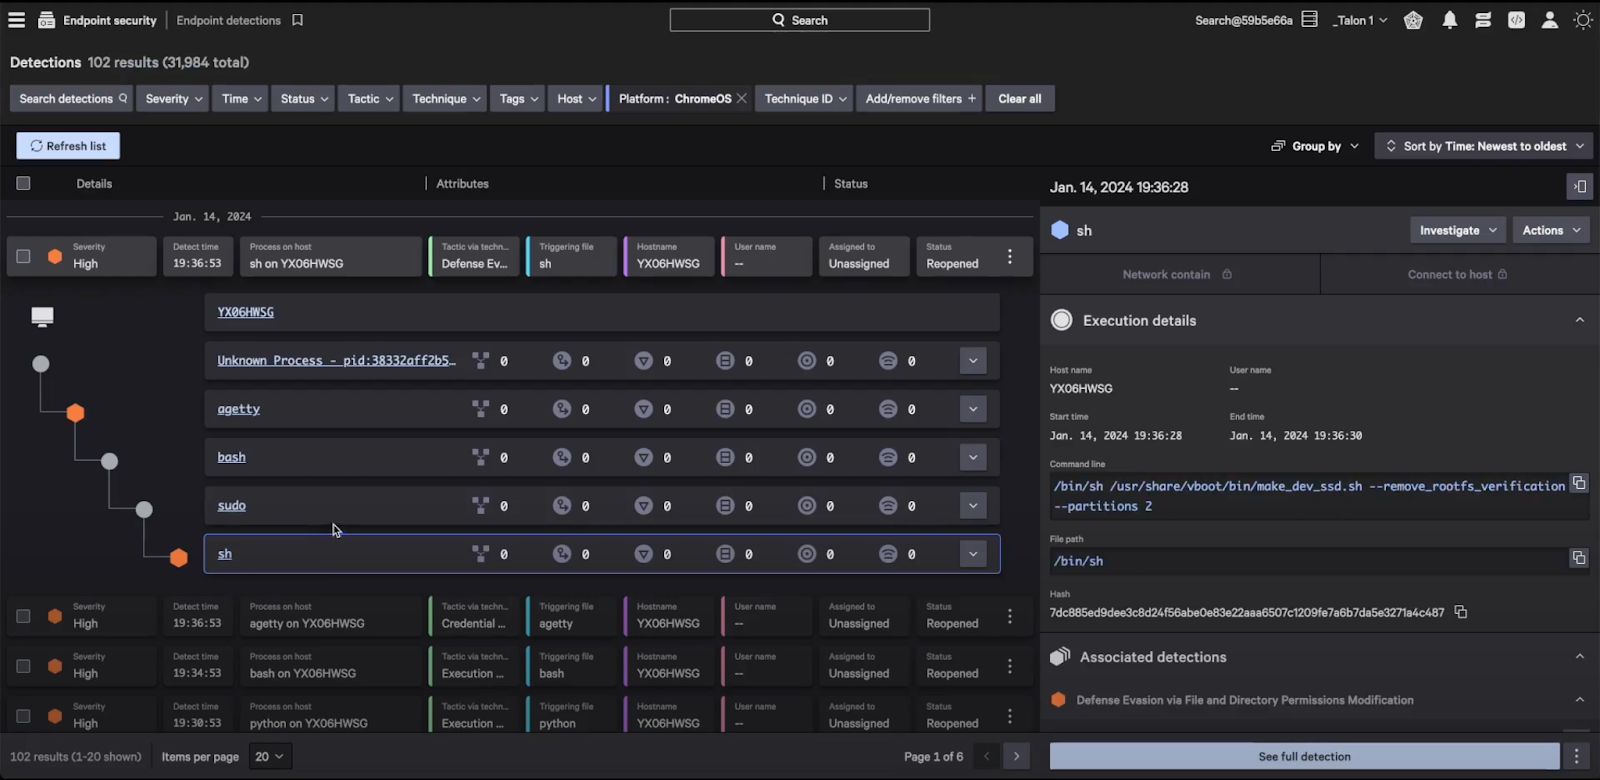Screen dimensions: 1600x780
Task: Open the Actions menu
Action: click(1551, 230)
